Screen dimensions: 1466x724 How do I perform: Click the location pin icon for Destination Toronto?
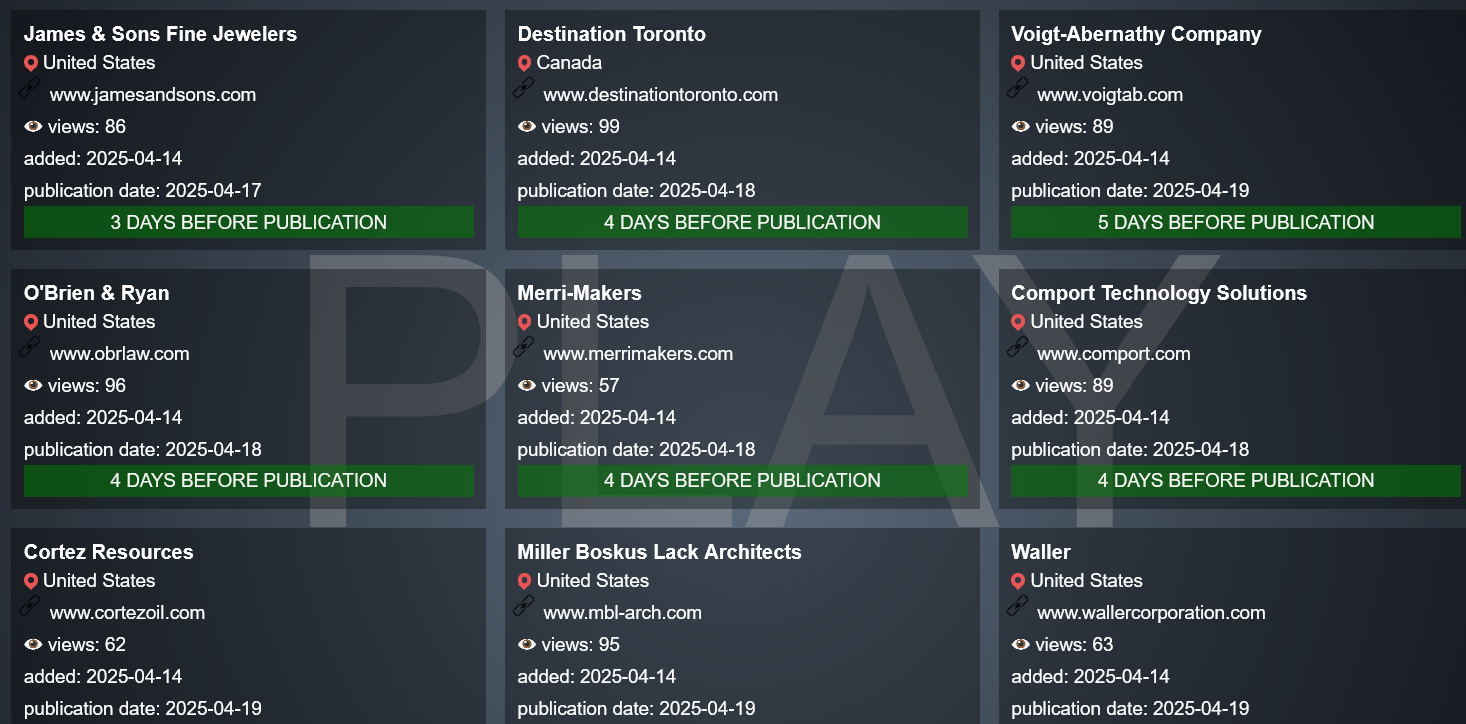tap(524, 63)
